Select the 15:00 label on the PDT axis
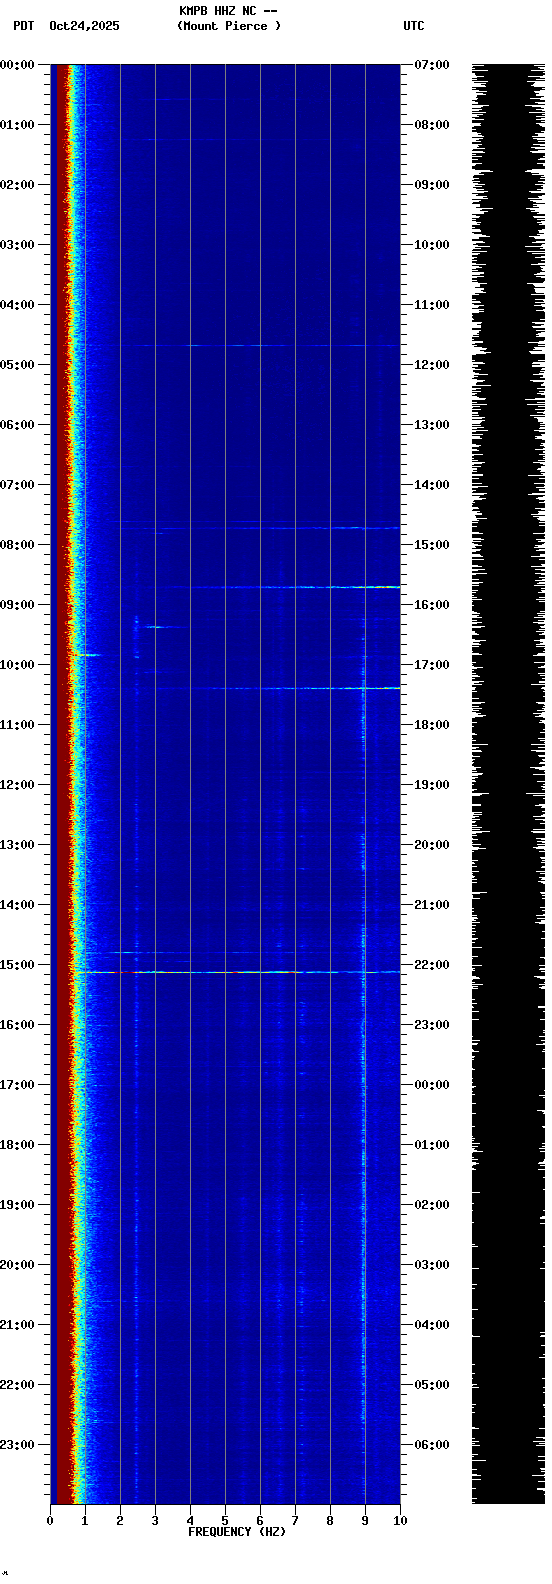 [x=17, y=965]
